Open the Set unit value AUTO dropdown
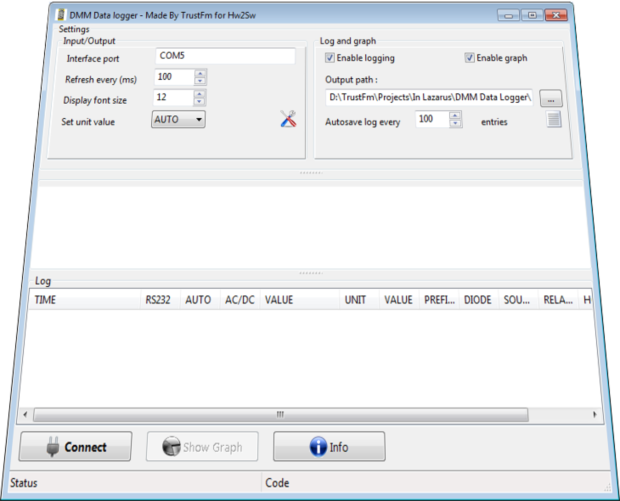620x501 pixels. point(178,119)
